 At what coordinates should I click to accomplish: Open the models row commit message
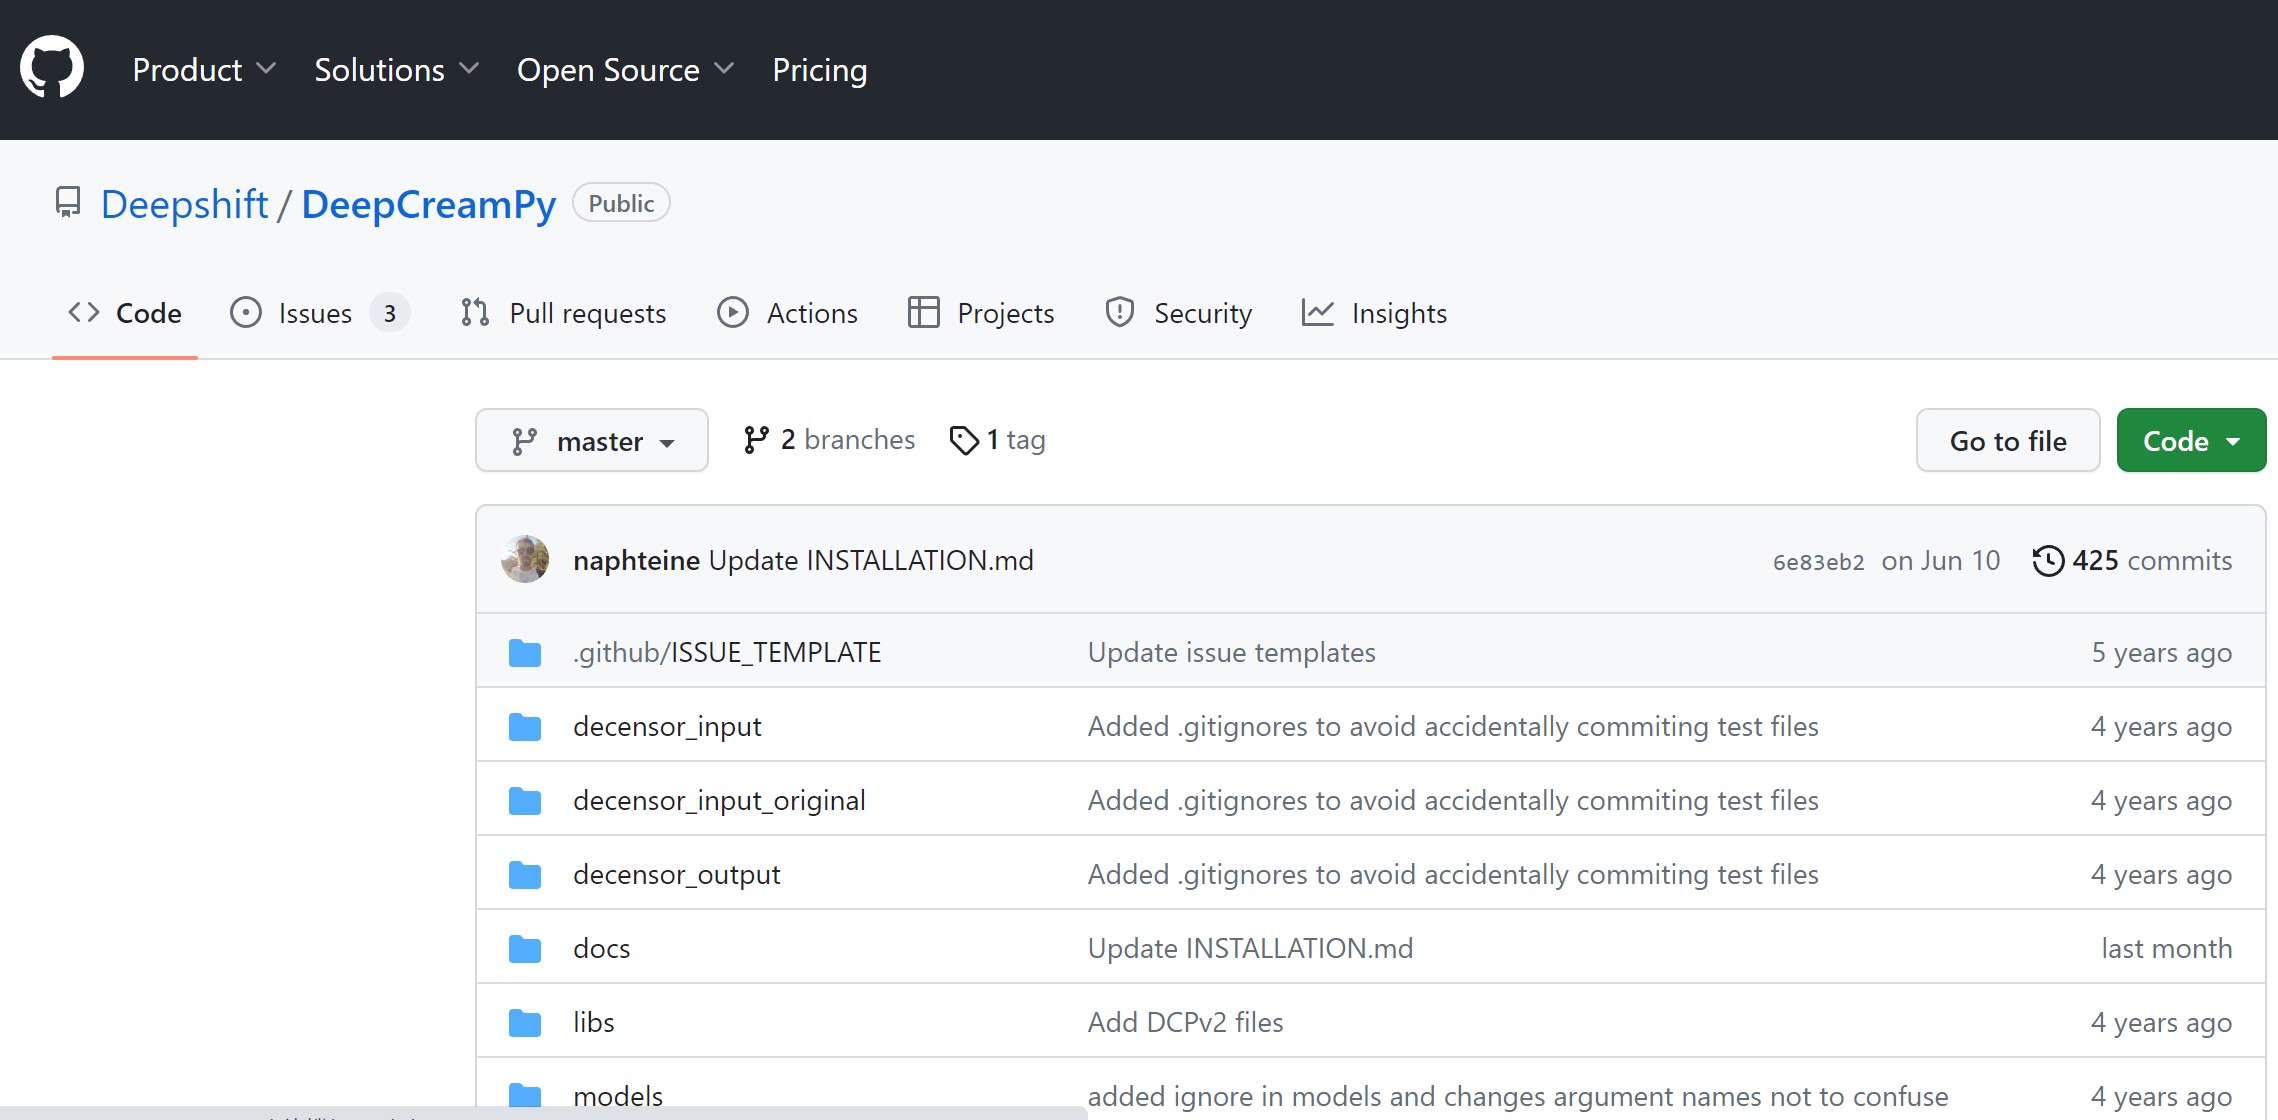click(x=1518, y=1097)
